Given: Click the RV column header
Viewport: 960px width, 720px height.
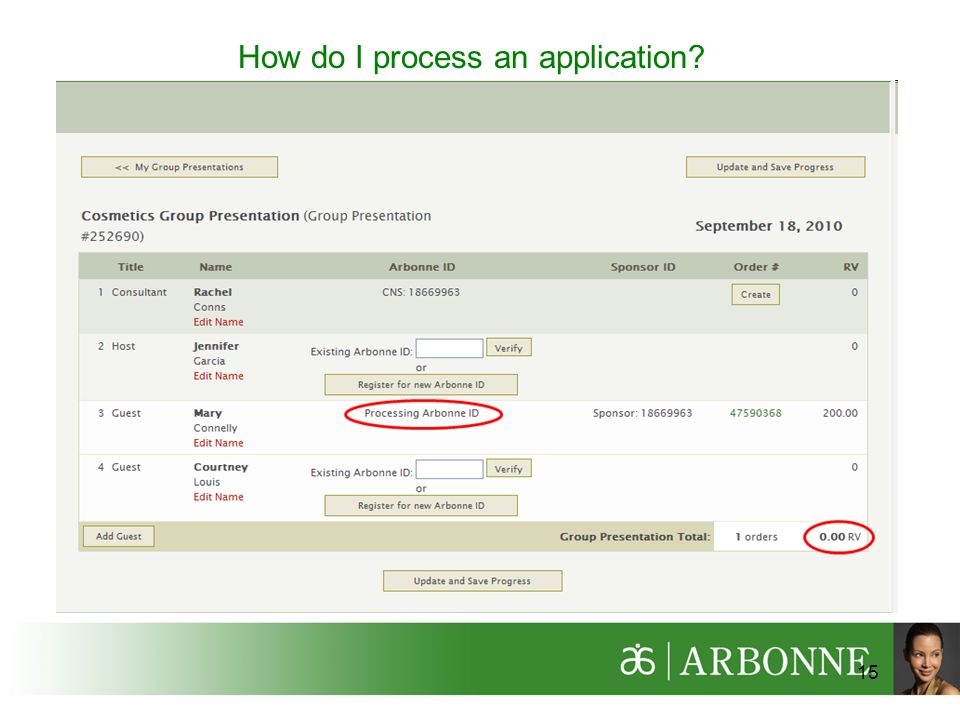Looking at the screenshot, I should click(x=850, y=267).
